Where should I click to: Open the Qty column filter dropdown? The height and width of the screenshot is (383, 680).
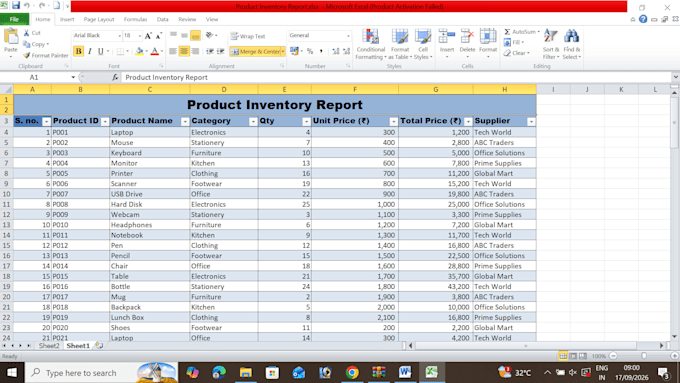[x=306, y=122]
